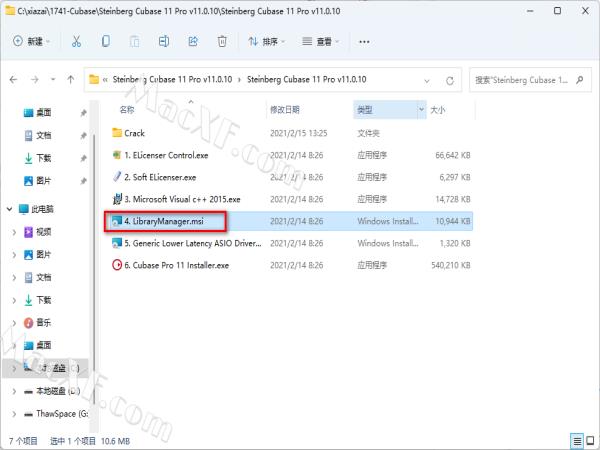Maximize the Explorer window

[558, 11]
